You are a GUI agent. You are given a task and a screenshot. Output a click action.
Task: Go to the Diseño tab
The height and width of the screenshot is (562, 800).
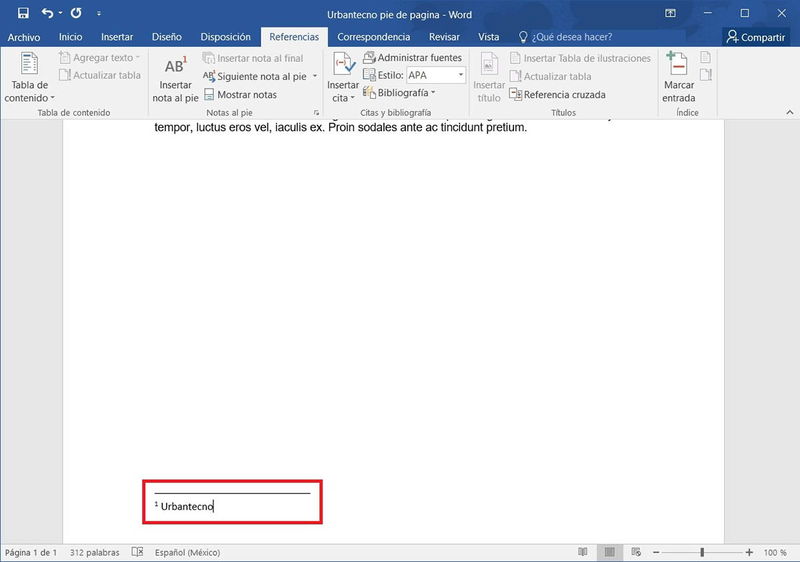166,37
